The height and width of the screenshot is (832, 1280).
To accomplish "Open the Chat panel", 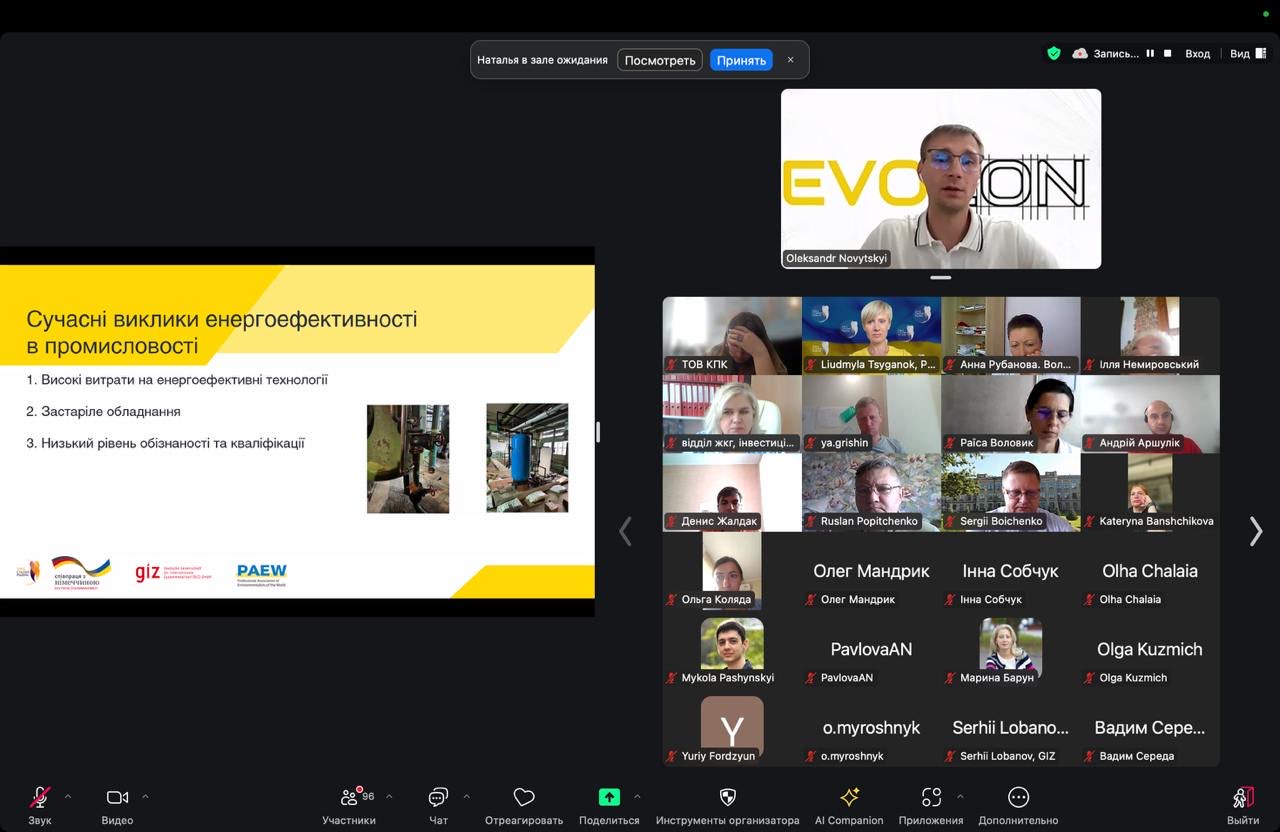I will 438,798.
